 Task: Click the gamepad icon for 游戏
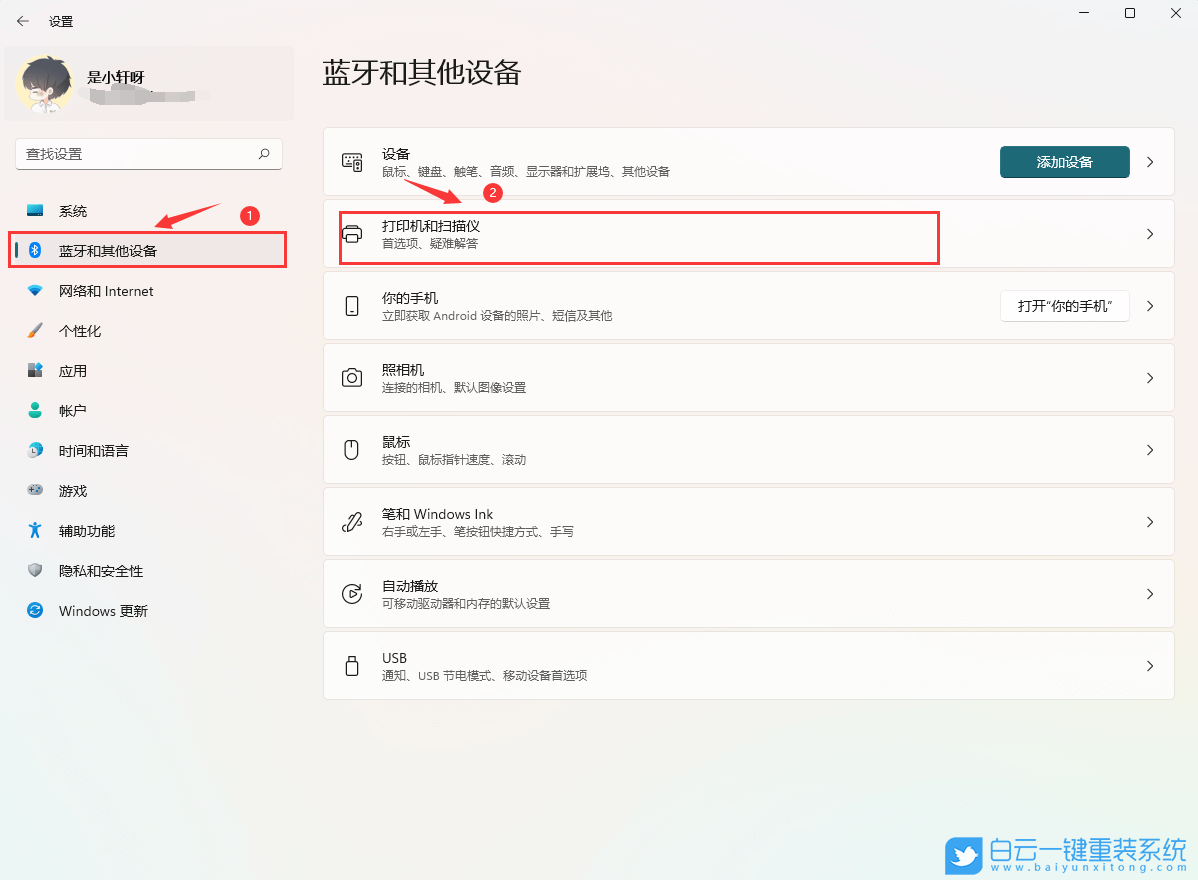tap(33, 490)
